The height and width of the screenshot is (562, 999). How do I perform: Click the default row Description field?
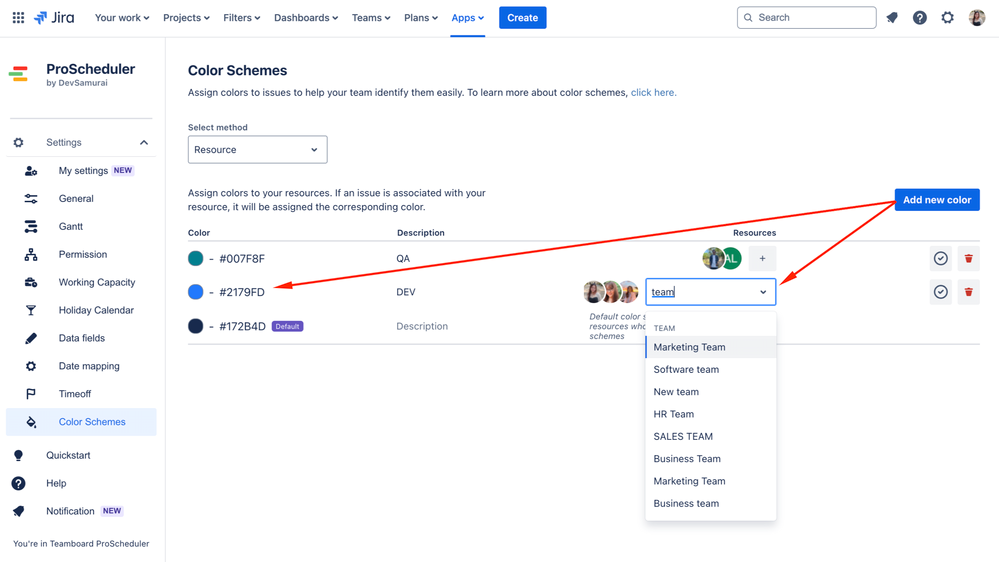(422, 326)
